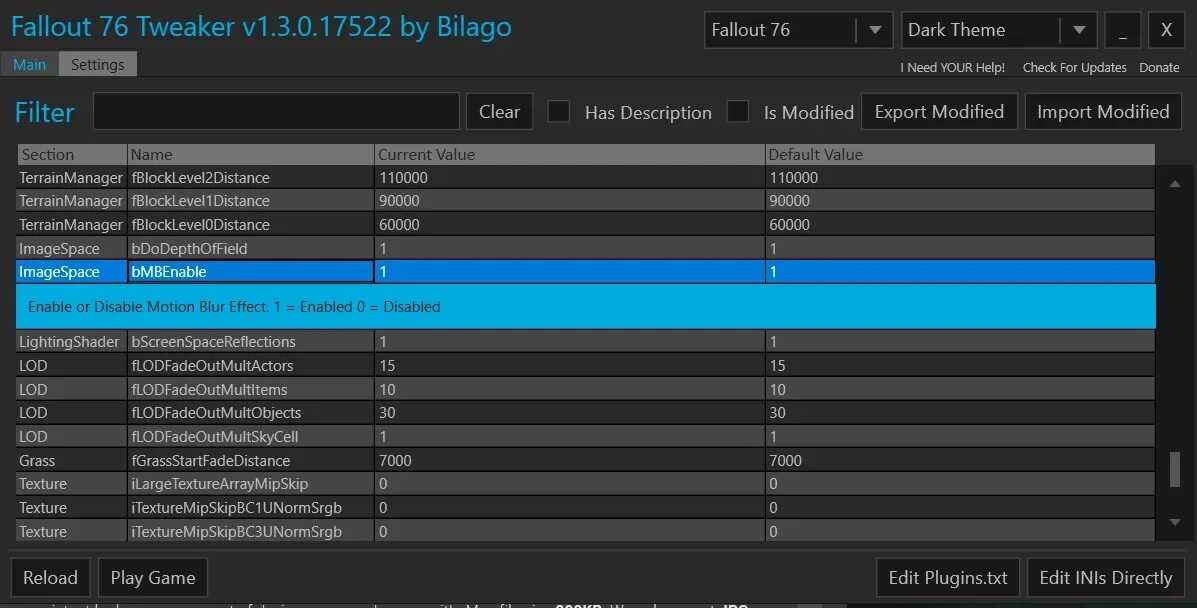Select the fBlockLevel2Distance row name

250,178
